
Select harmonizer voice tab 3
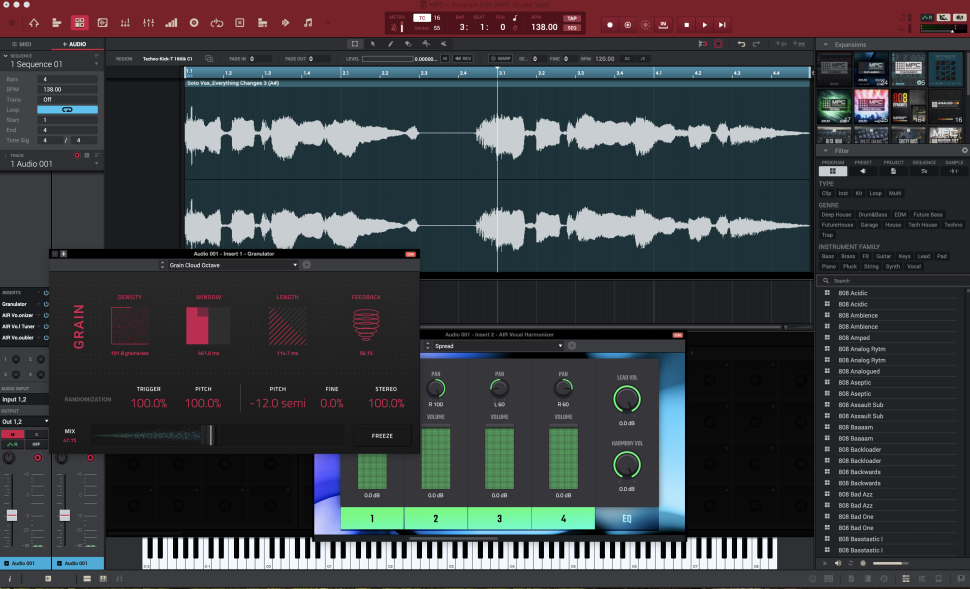point(499,519)
